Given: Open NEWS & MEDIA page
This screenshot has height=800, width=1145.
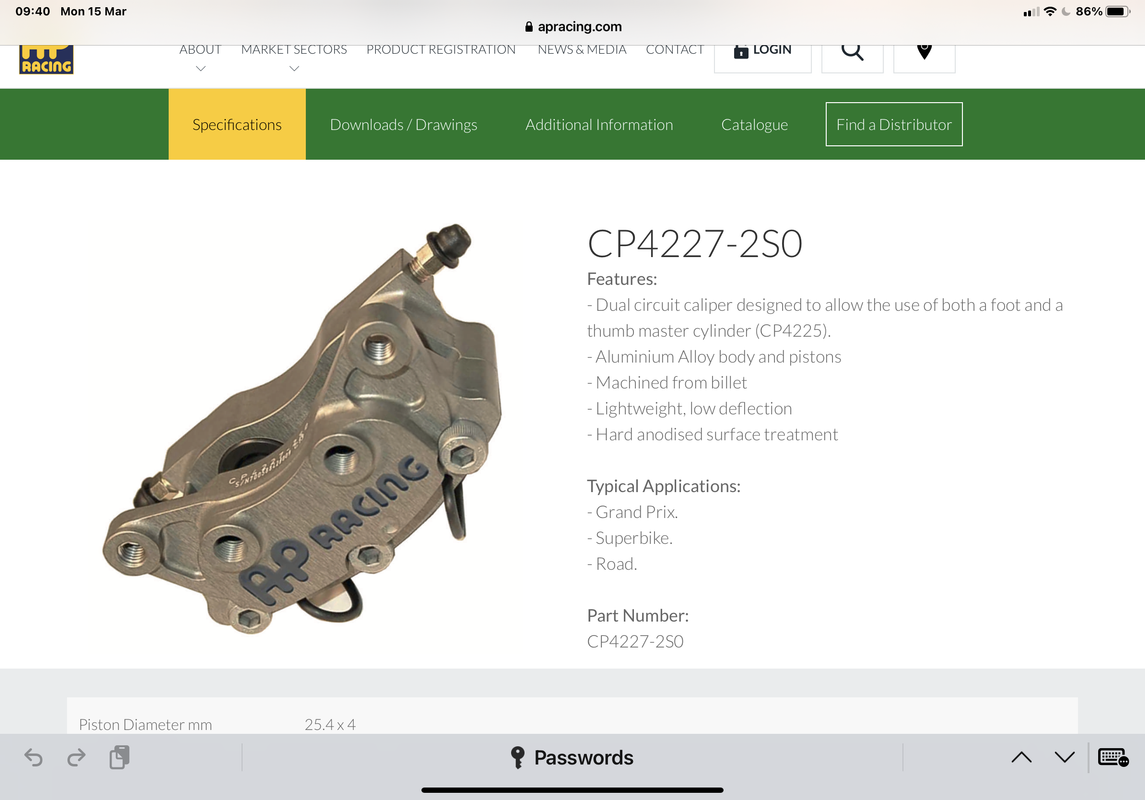Looking at the screenshot, I should [x=582, y=50].
